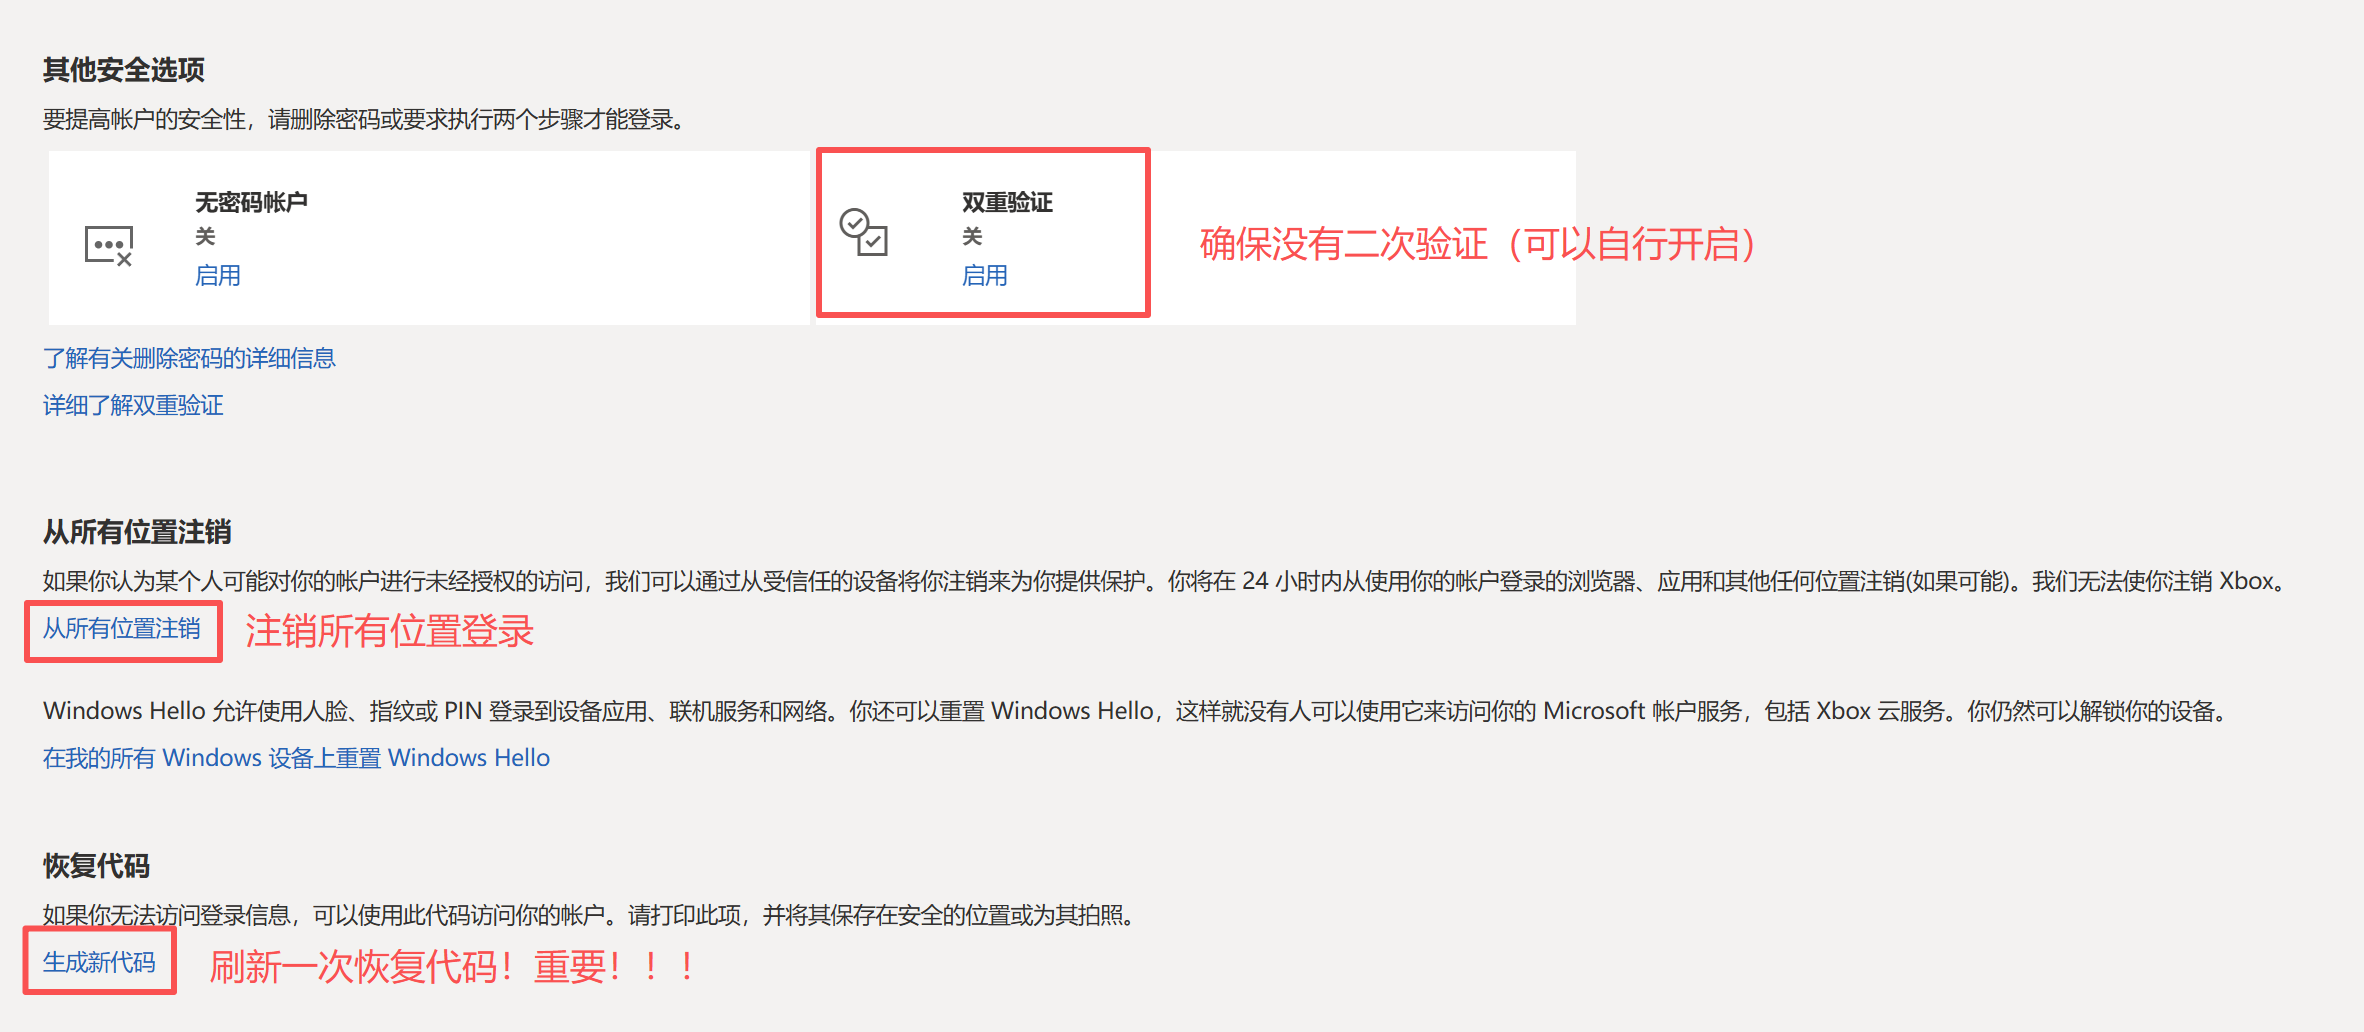Click the 其他安全选项 section heading
This screenshot has height=1032, width=2364.
click(x=121, y=70)
